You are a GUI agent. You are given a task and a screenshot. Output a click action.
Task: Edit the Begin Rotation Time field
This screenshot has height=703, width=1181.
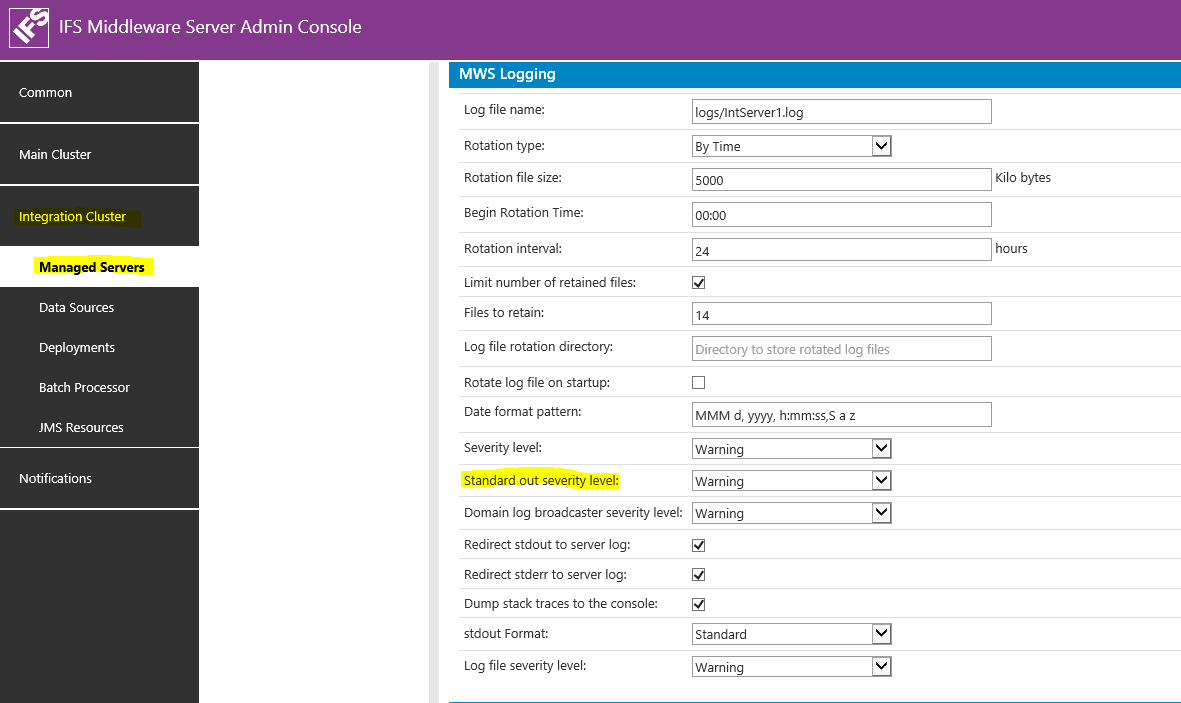pyautogui.click(x=841, y=215)
